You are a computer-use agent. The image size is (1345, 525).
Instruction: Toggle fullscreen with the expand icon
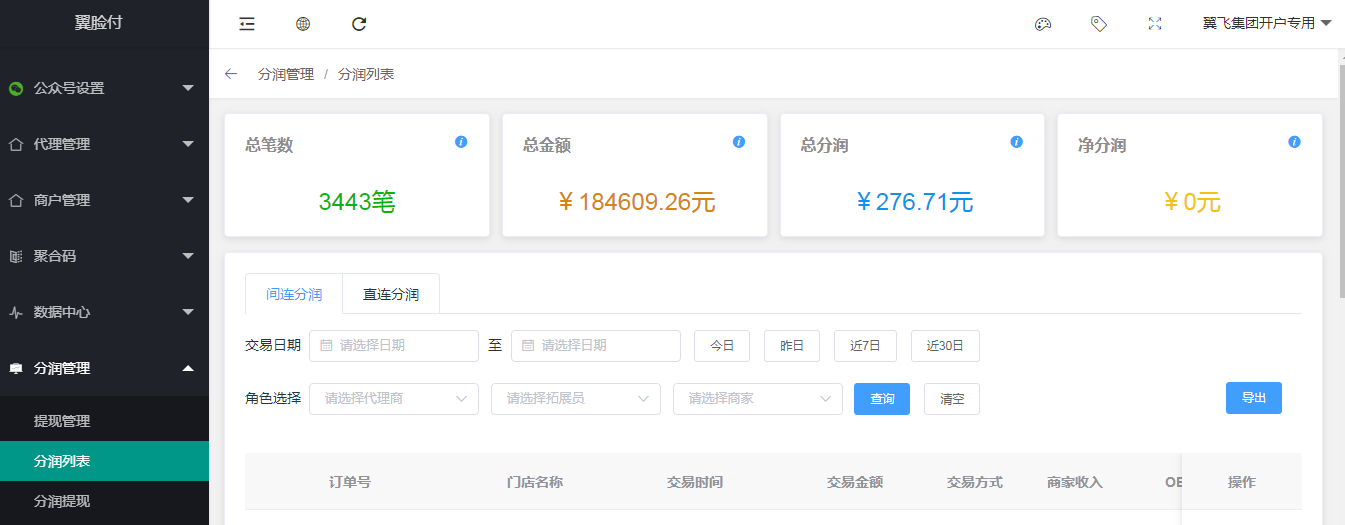(x=1155, y=24)
